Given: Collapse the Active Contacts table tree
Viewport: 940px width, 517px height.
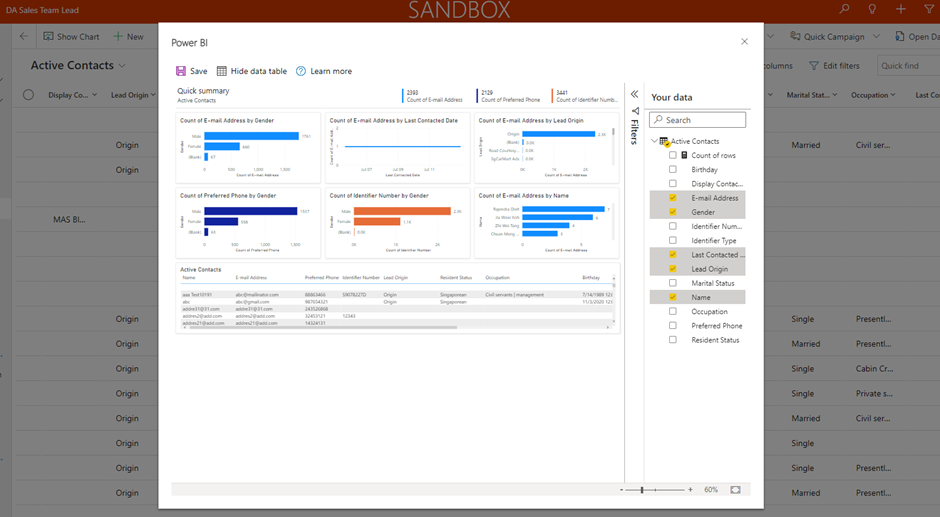Looking at the screenshot, I should (654, 141).
